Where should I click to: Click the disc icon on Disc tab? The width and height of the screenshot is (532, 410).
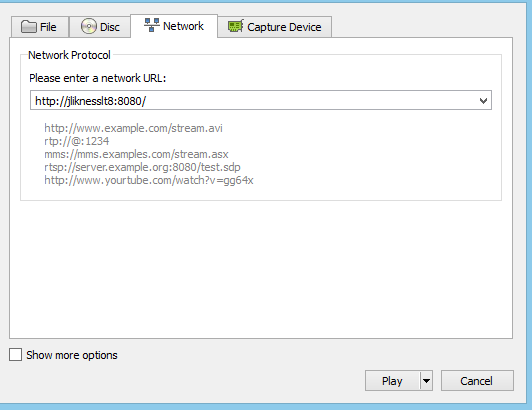(x=89, y=26)
